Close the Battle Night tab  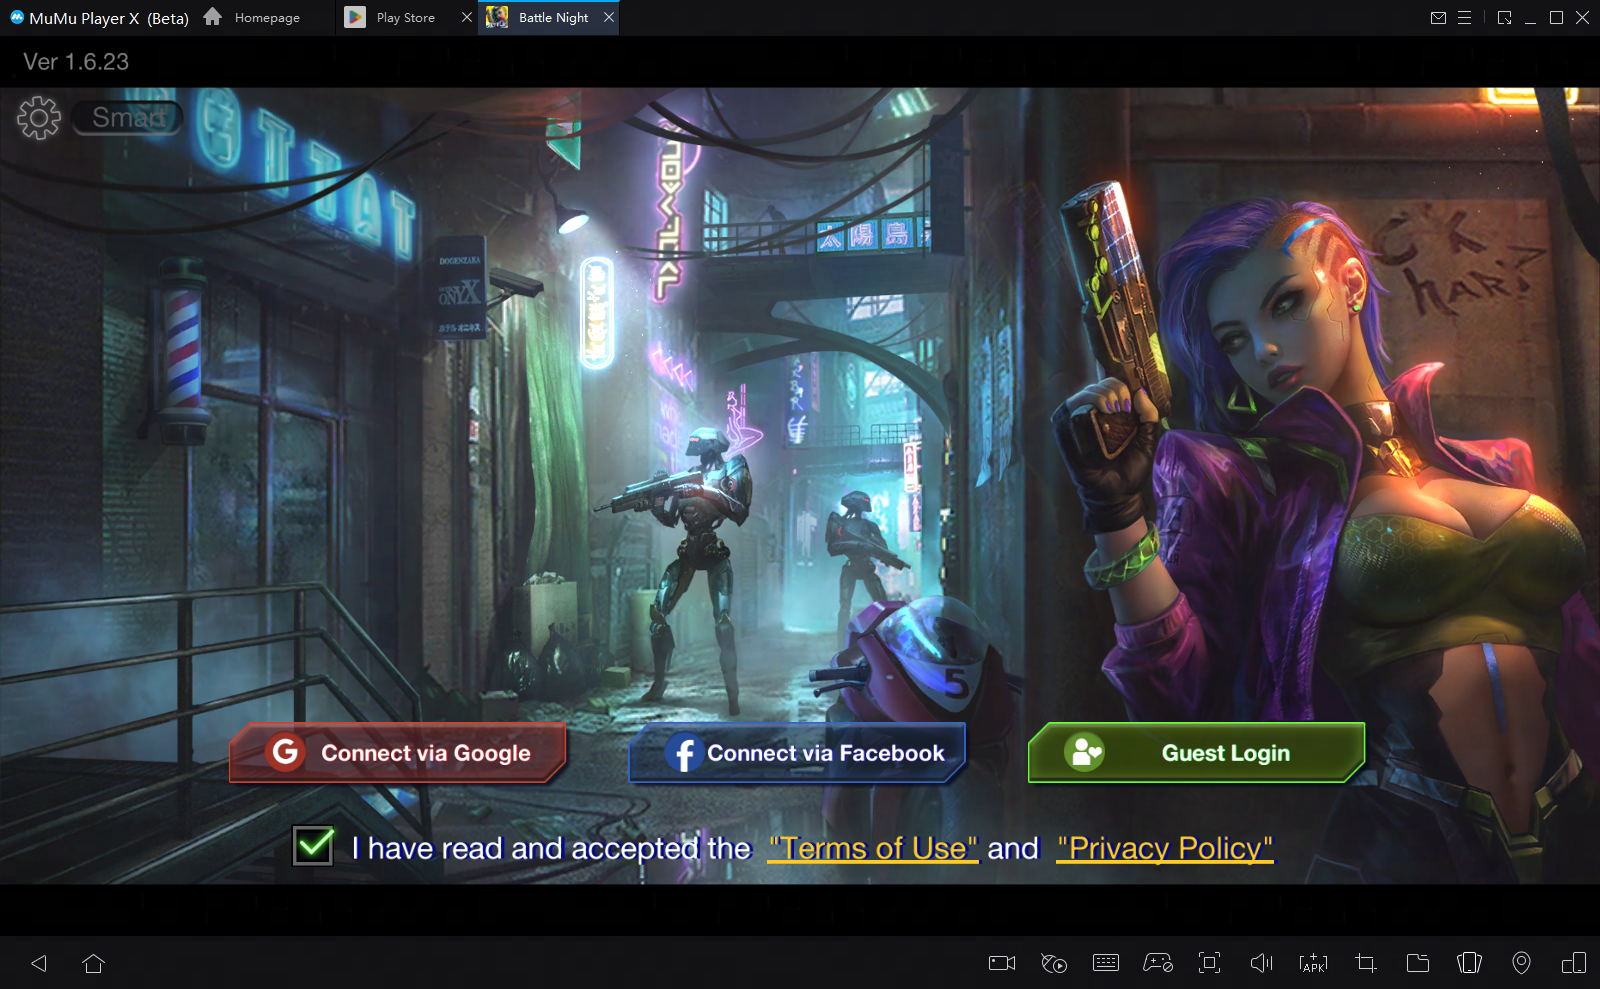click(609, 17)
